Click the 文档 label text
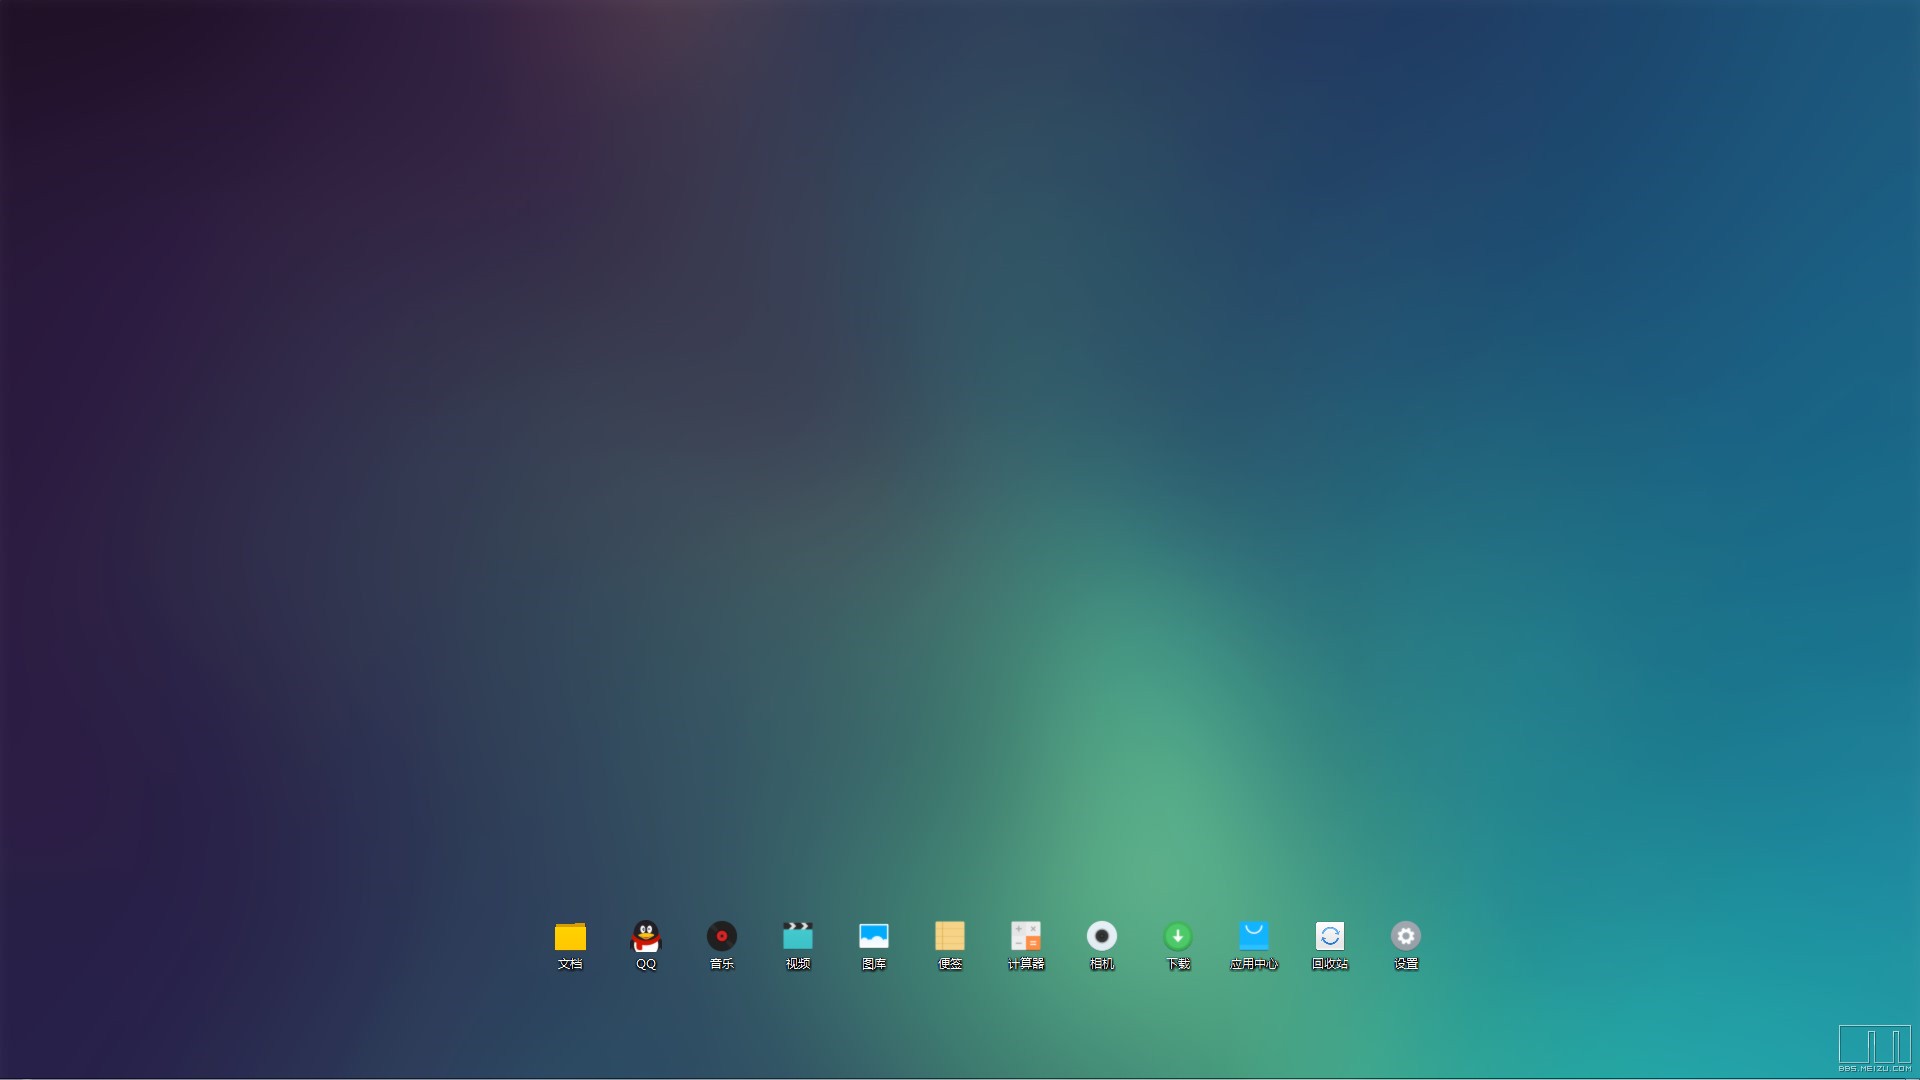The height and width of the screenshot is (1080, 1920). pyautogui.click(x=570, y=964)
